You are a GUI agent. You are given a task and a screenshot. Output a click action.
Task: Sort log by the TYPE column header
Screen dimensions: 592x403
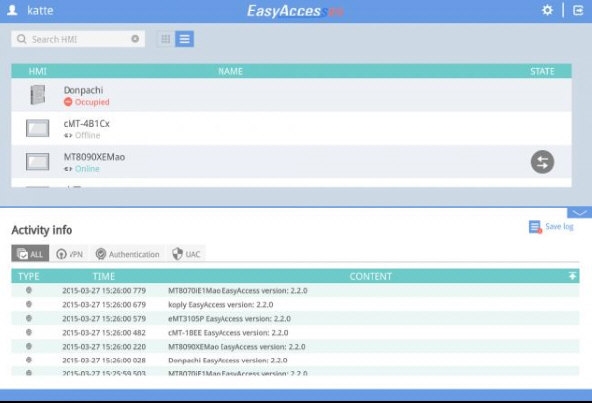click(x=29, y=276)
